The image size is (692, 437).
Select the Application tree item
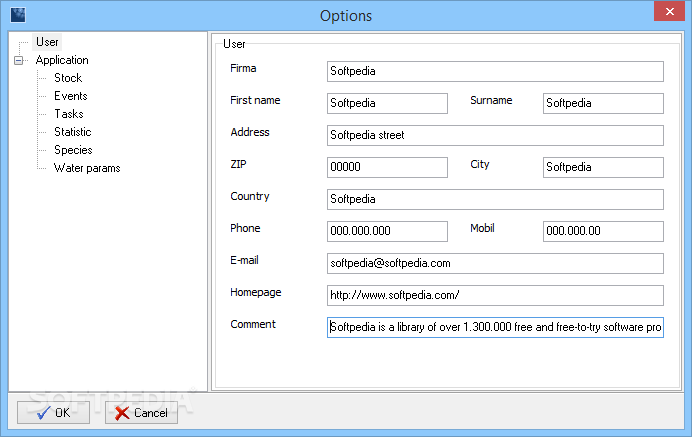tap(62, 60)
